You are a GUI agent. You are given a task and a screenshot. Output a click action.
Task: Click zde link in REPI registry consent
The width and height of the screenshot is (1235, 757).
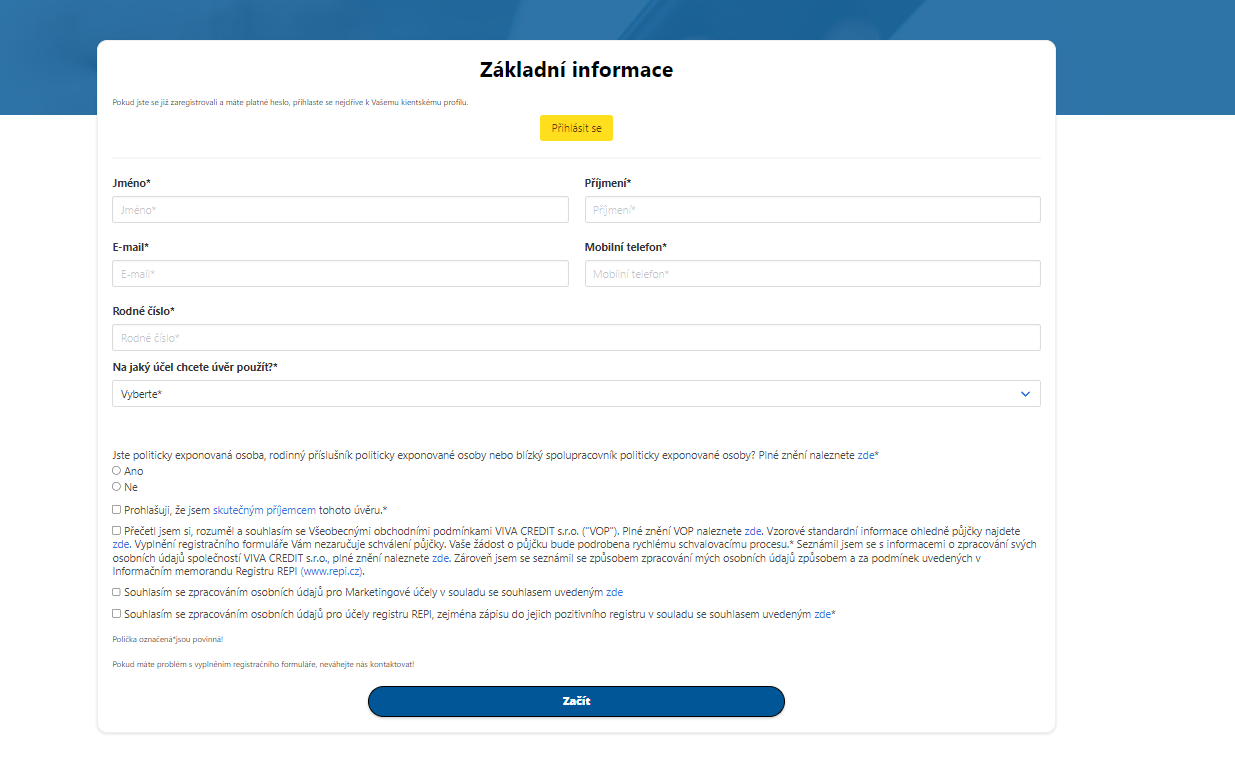[x=822, y=614]
